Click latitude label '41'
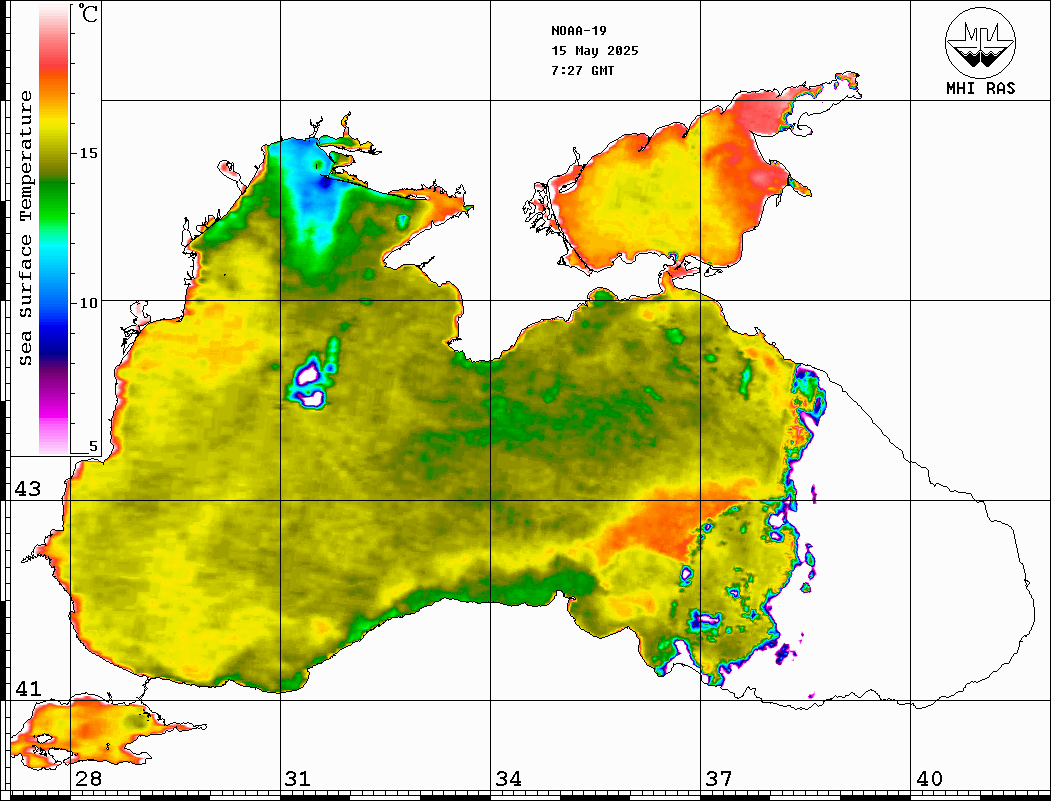The height and width of the screenshot is (801, 1051). tap(27, 689)
